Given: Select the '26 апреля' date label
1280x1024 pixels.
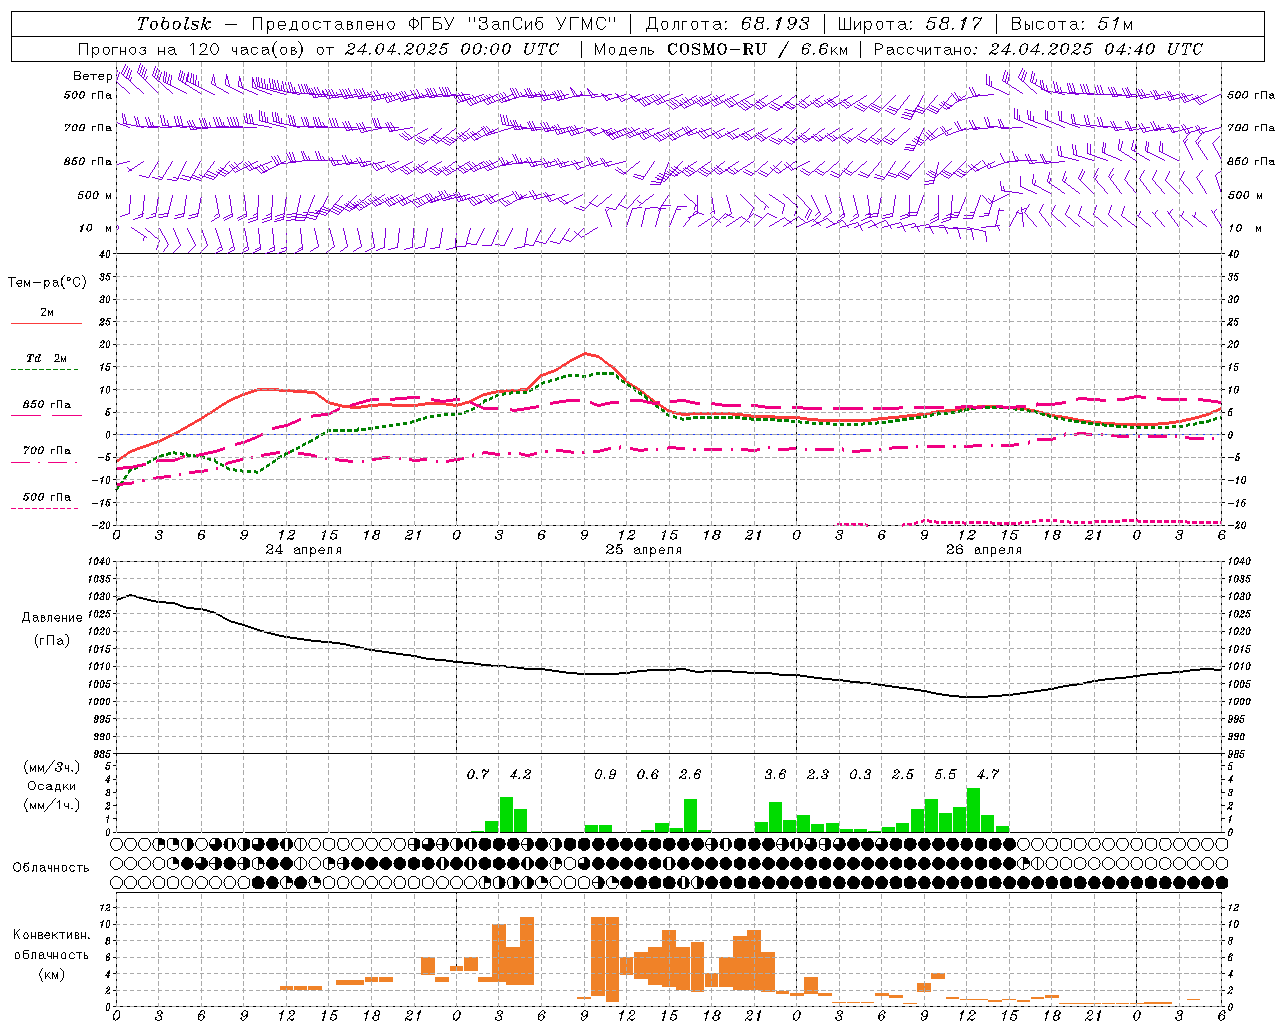Looking at the screenshot, I should (983, 550).
